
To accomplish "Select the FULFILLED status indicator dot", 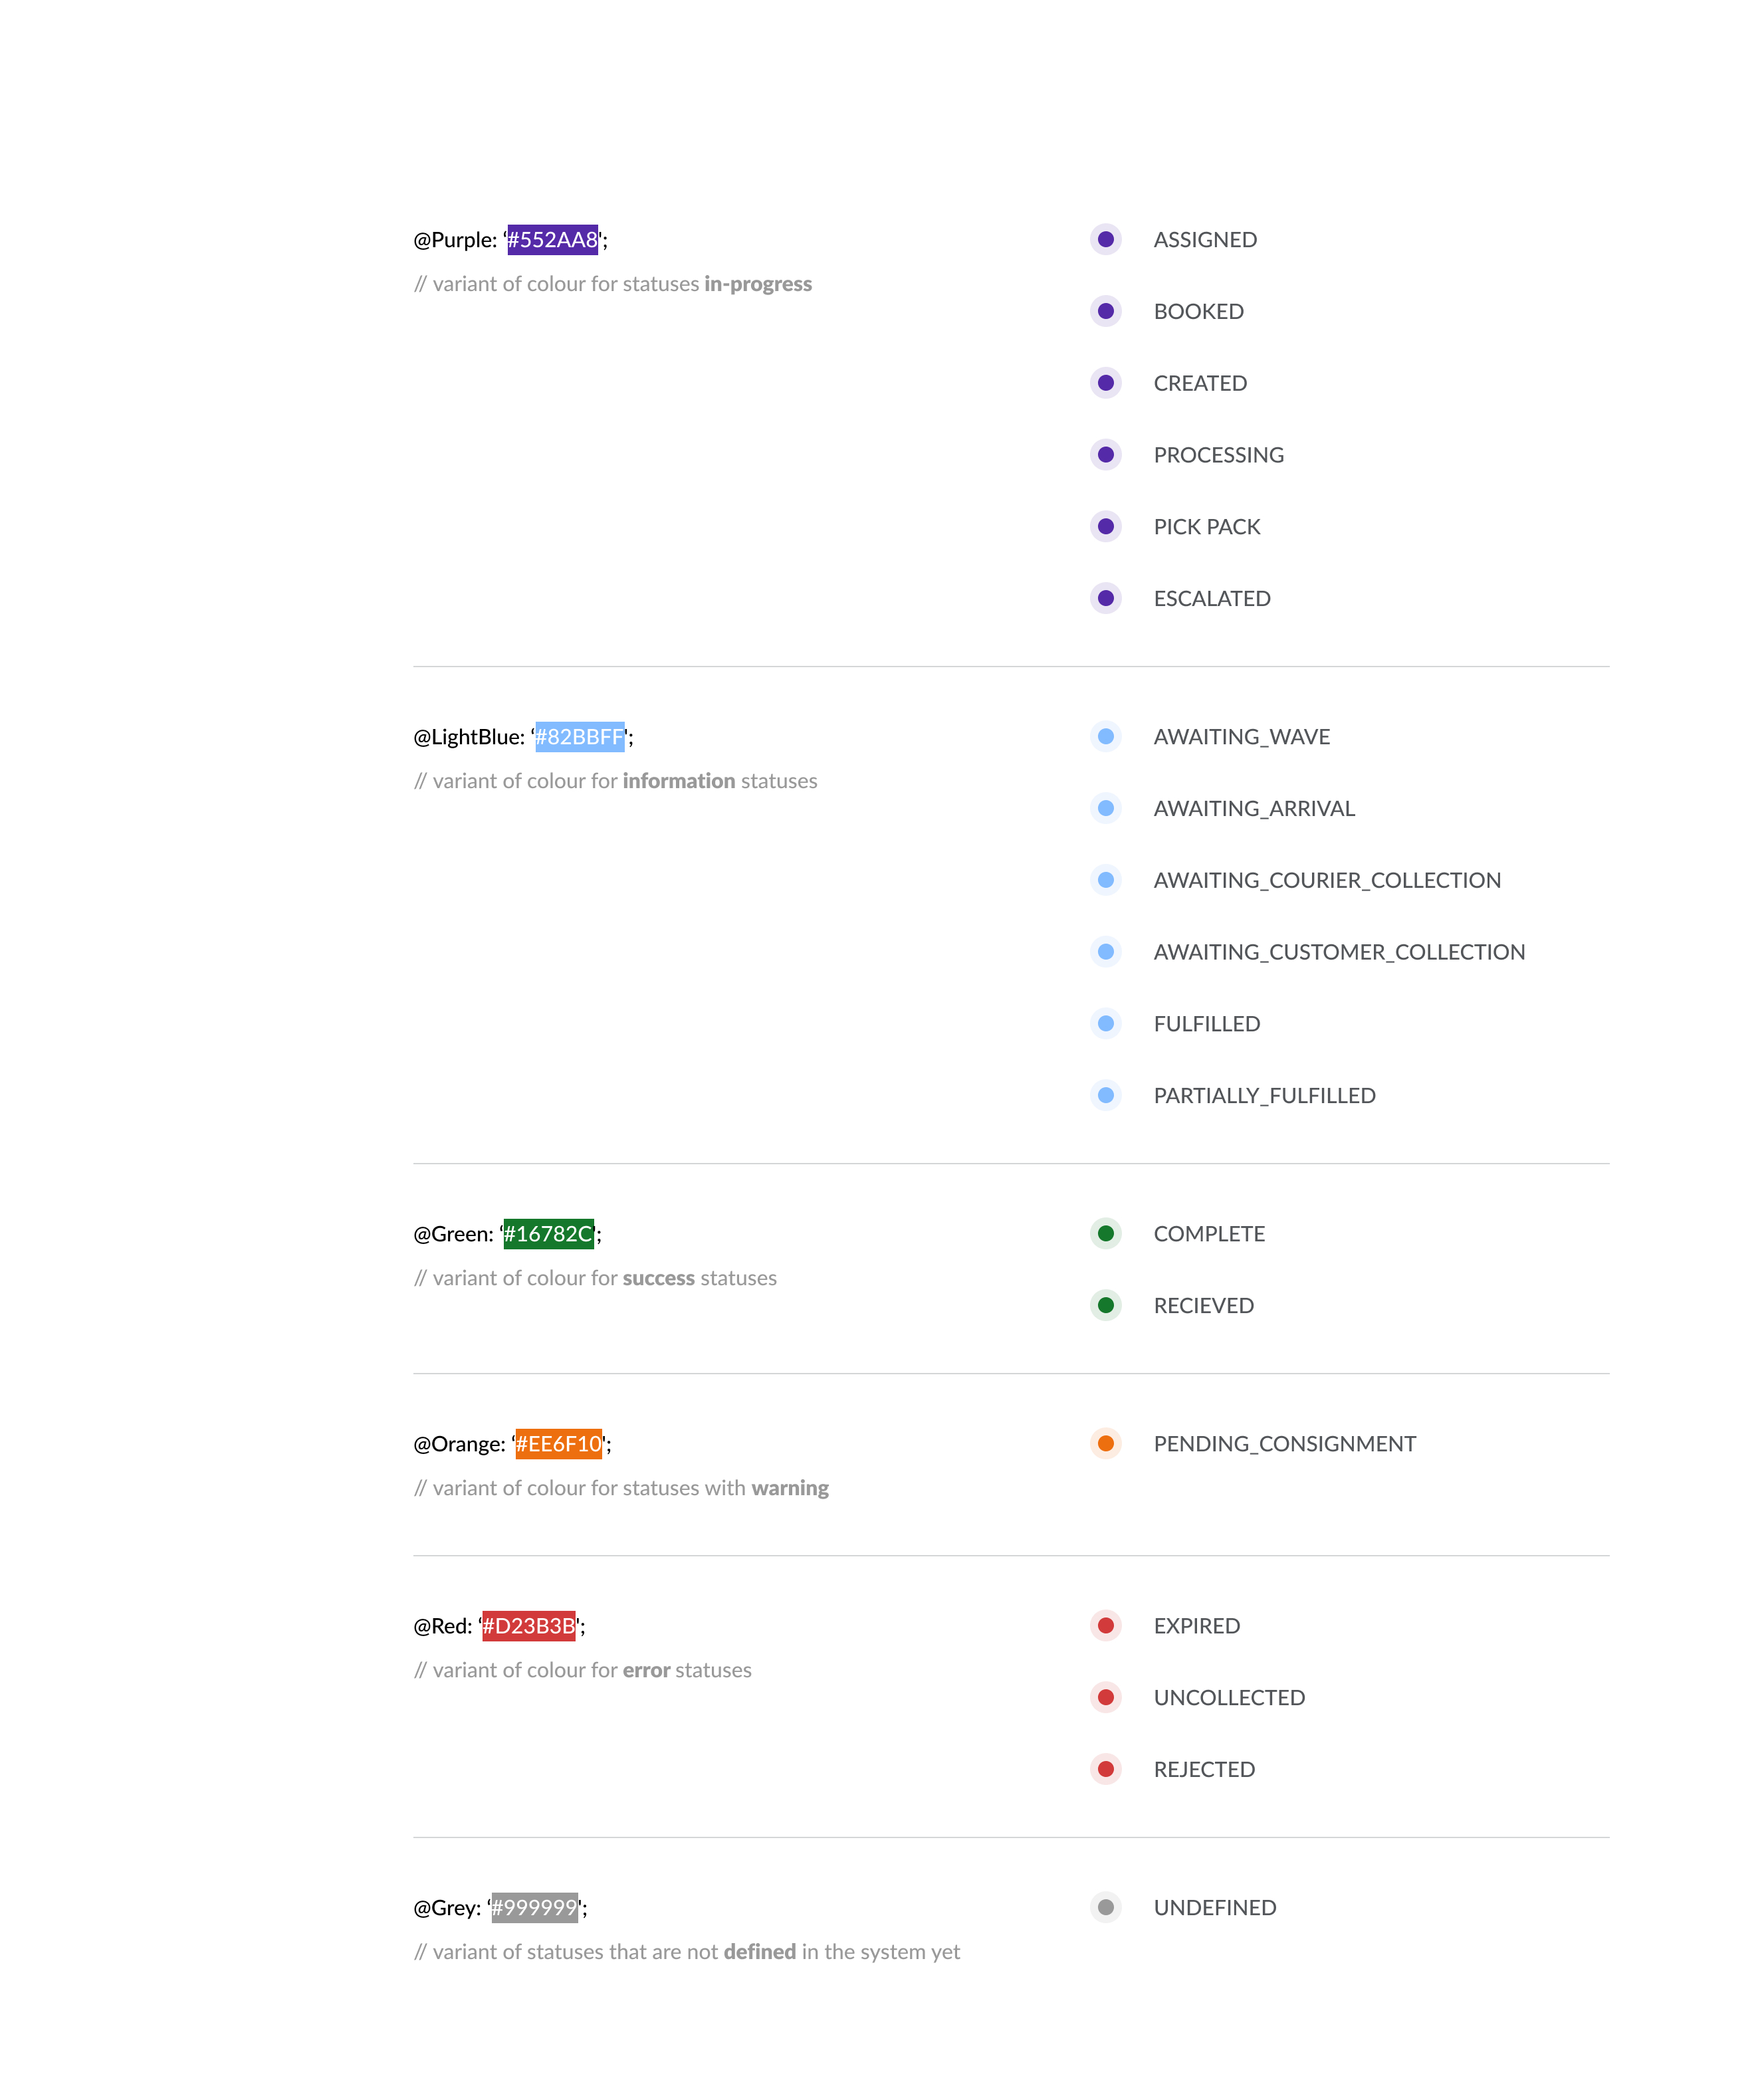I will (x=1105, y=1024).
